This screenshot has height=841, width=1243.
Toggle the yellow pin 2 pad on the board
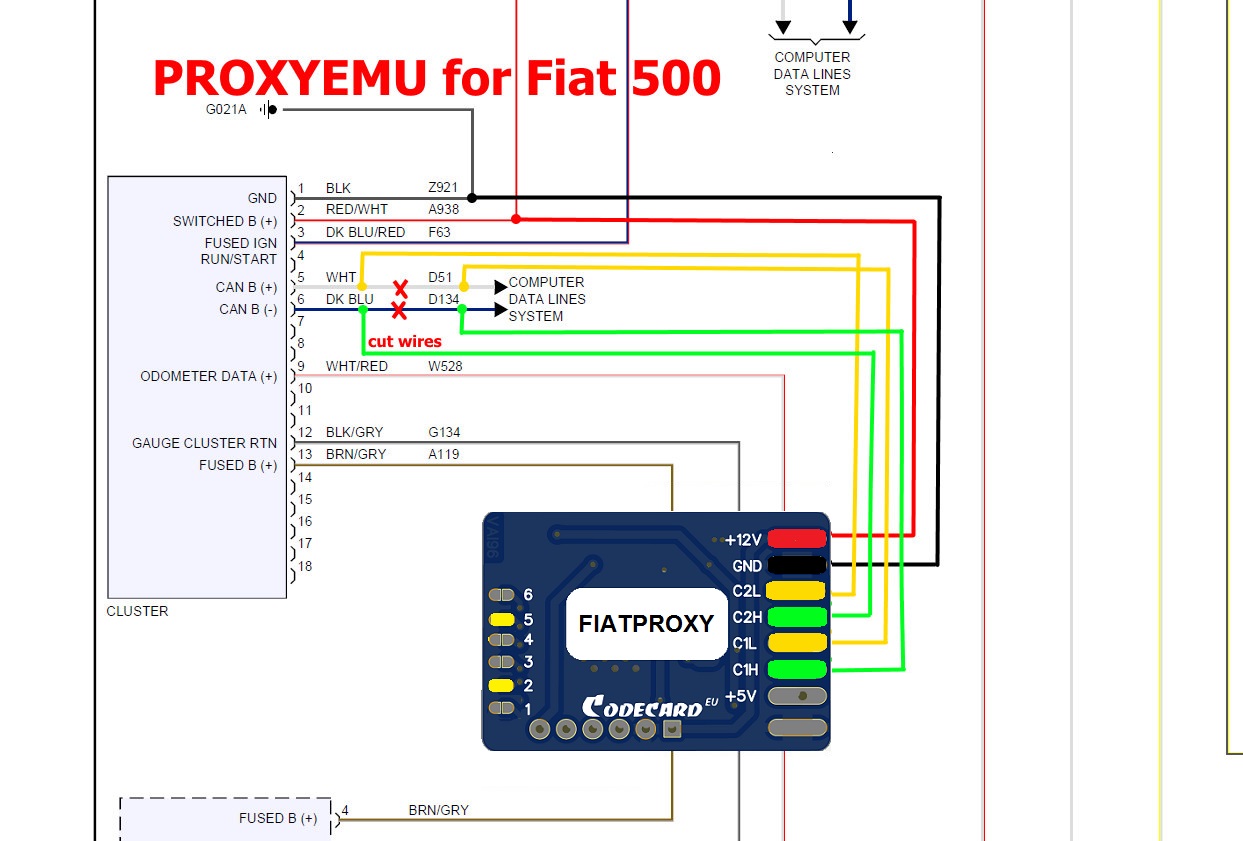coord(503,685)
